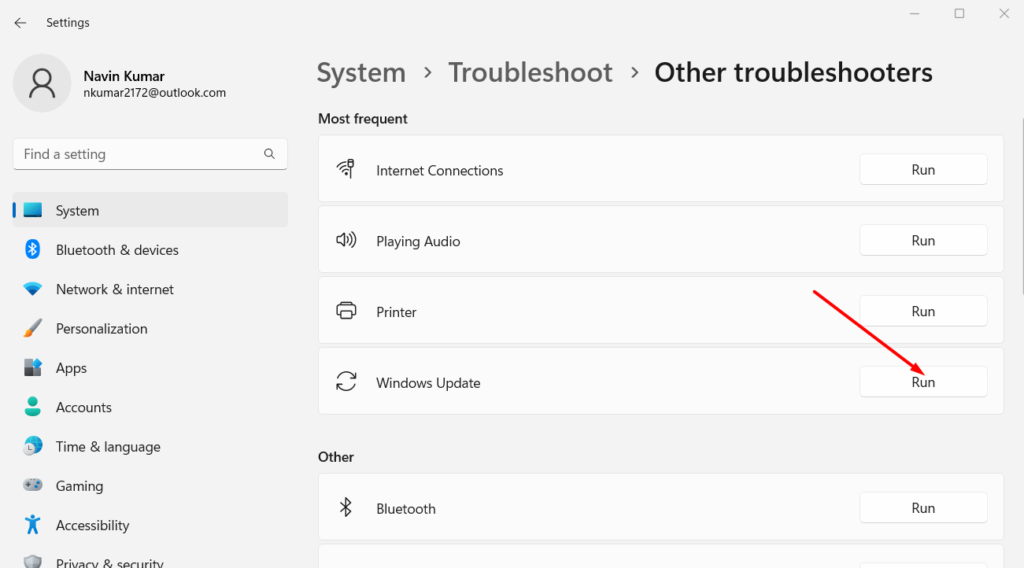Screen dimensions: 1024x568
Task: Open the Gaming settings section
Action: [80, 486]
